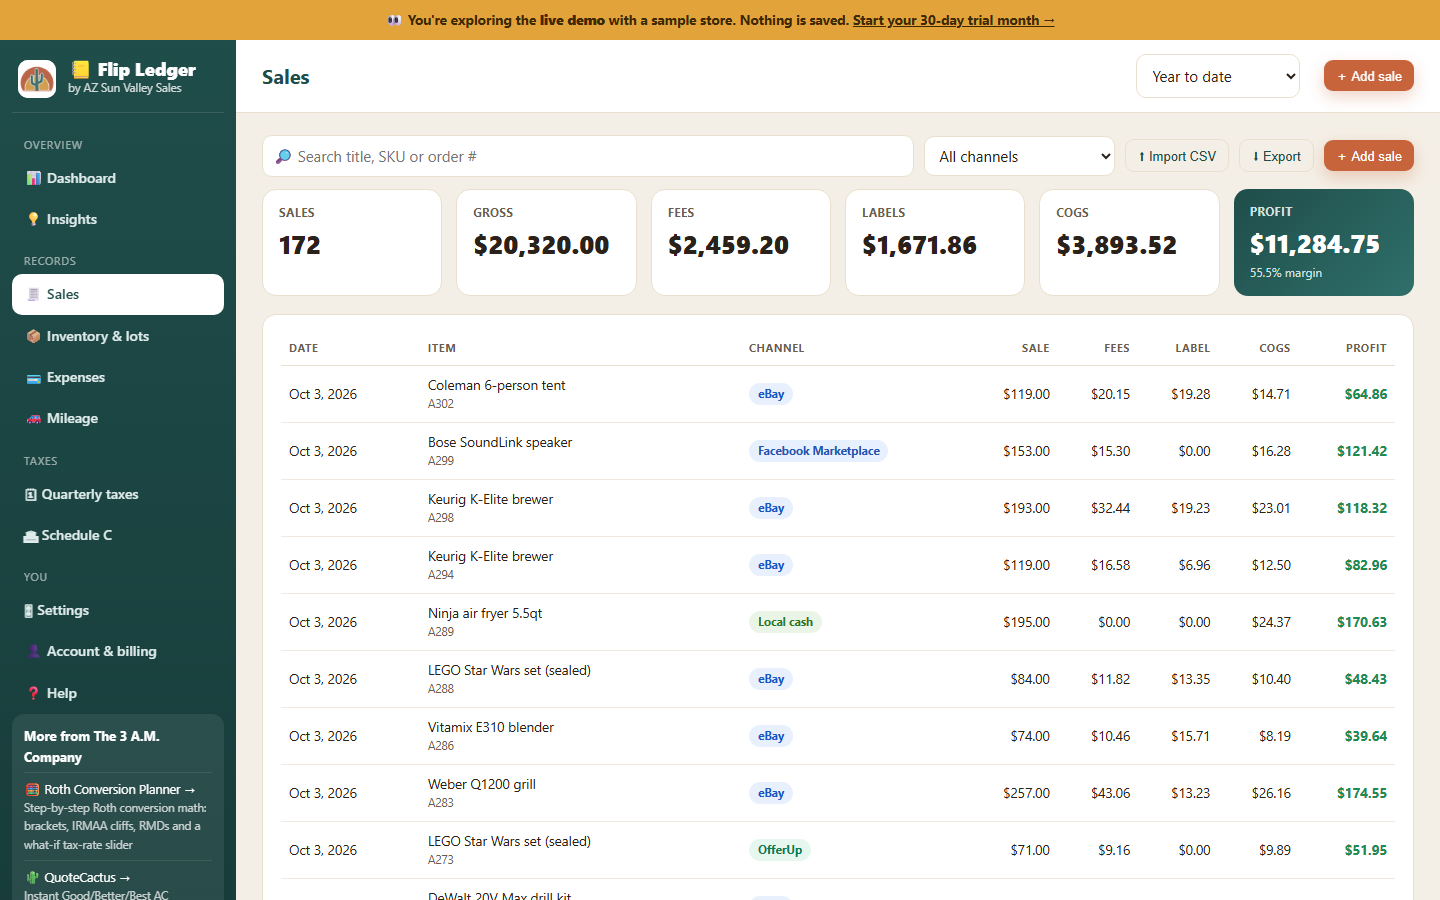Click the $174.55 profit value
The image size is (1440, 900).
(x=1362, y=793)
